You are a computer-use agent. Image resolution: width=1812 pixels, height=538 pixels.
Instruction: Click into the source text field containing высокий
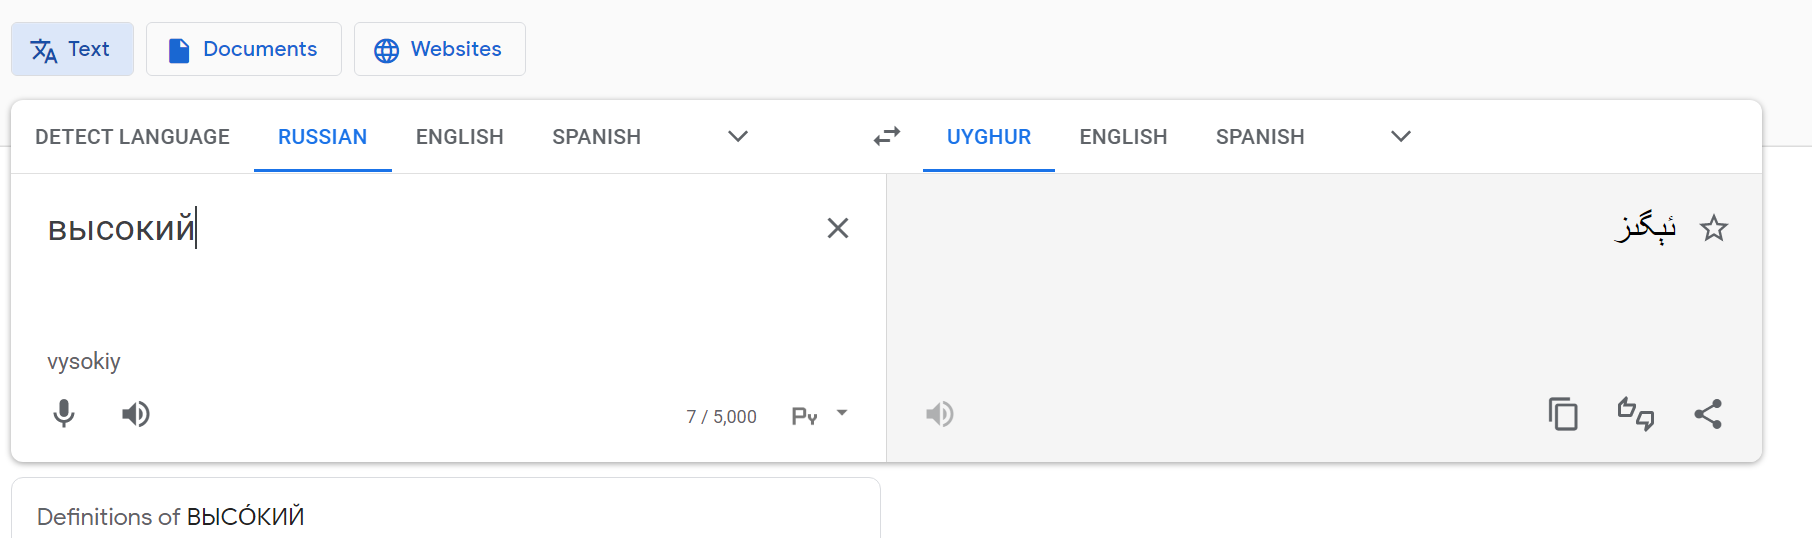coord(400,280)
